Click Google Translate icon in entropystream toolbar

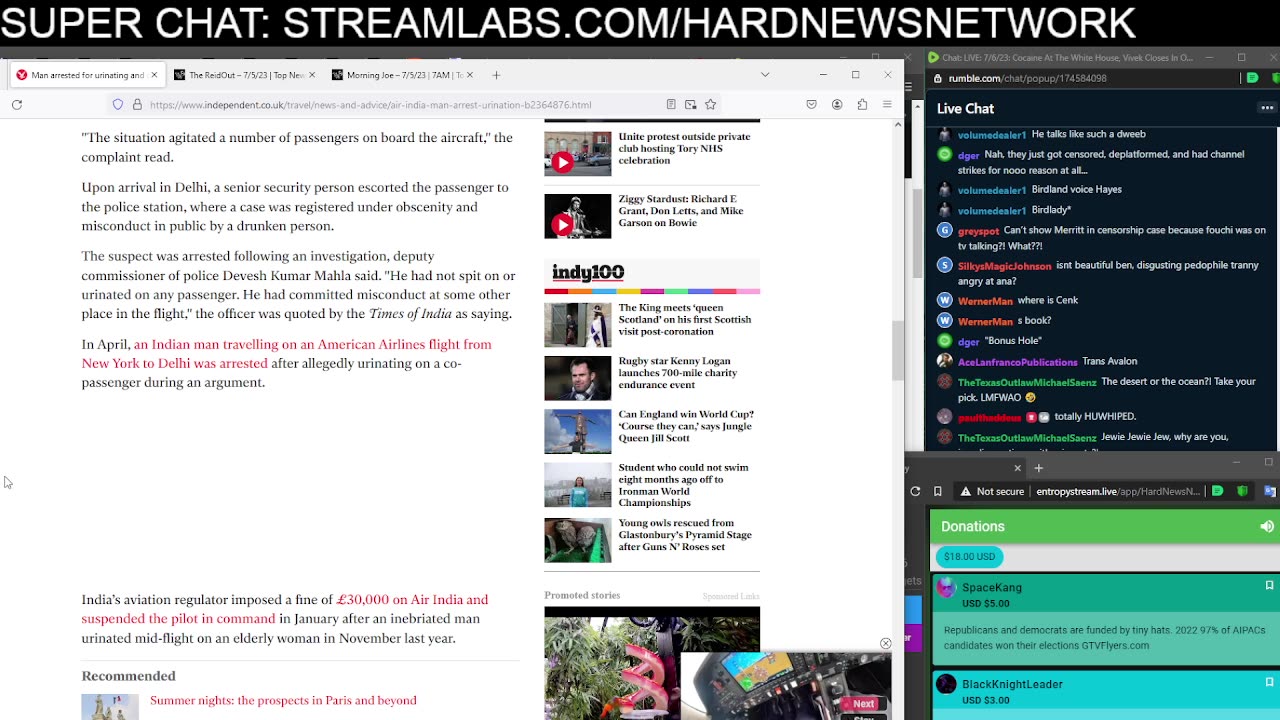click(1269, 491)
